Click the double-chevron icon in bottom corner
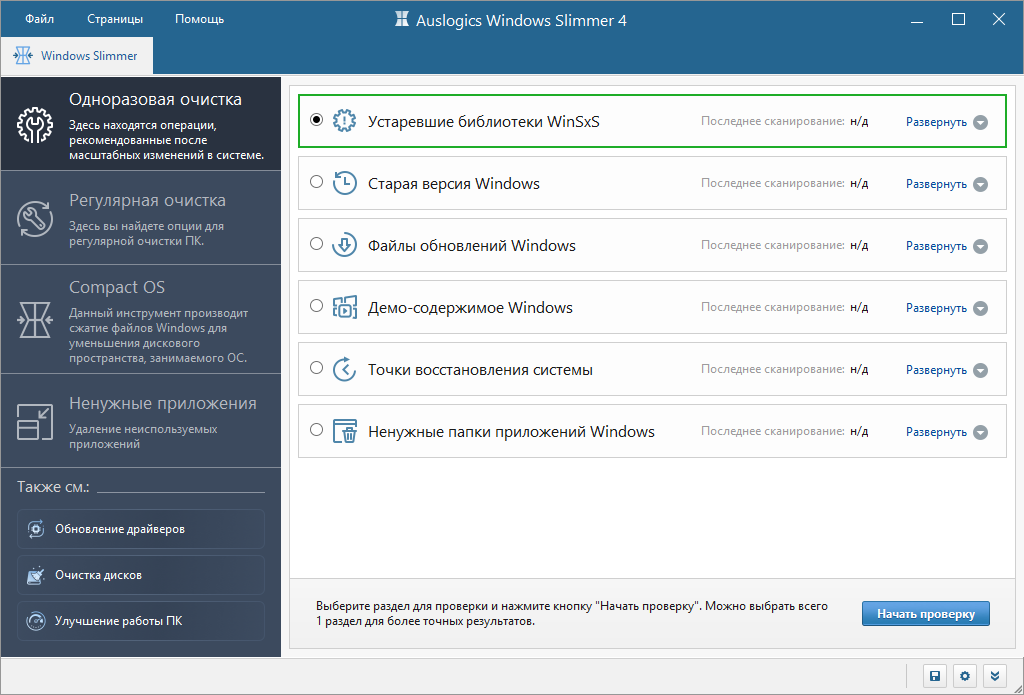Screen dimensions: 1024x695 [993, 676]
